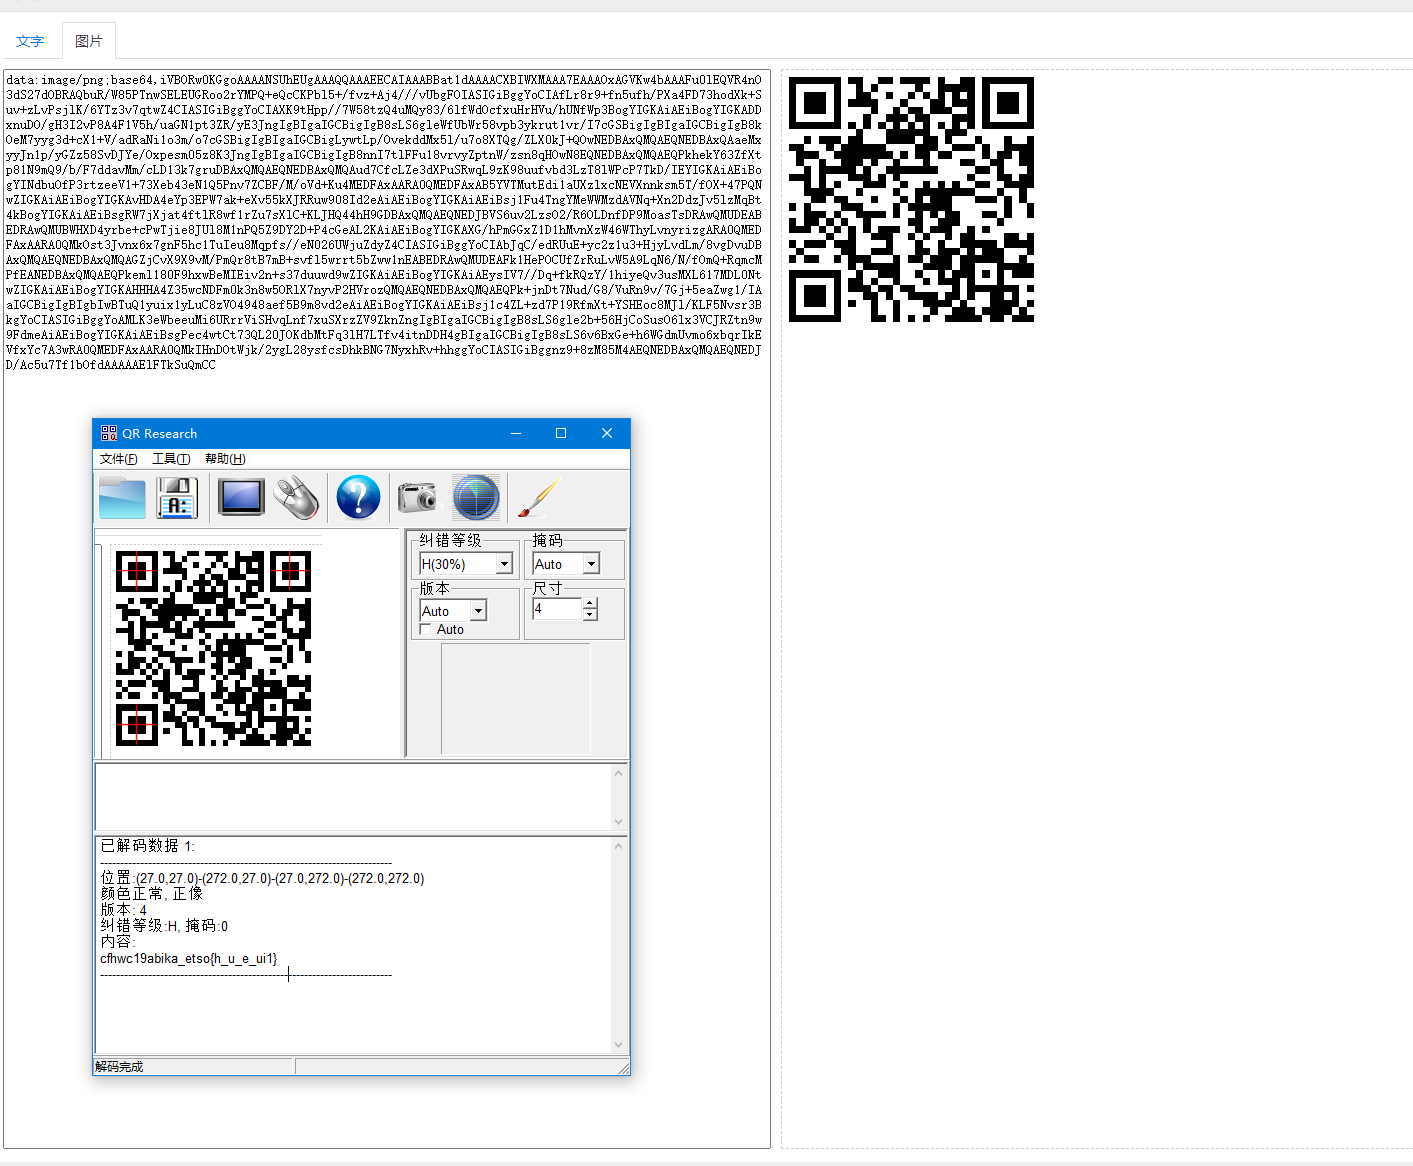Click the 纠错等级:H, 掩码:0 result line
1413x1166 pixels.
point(164,926)
